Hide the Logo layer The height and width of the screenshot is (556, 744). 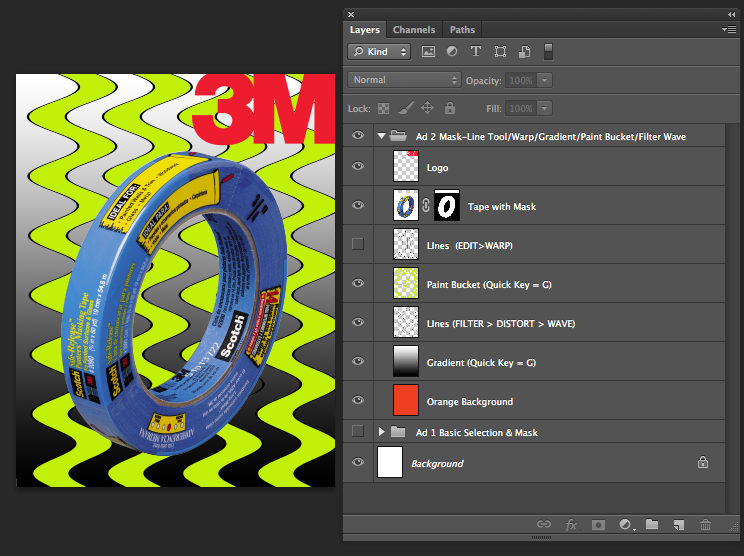tap(358, 166)
